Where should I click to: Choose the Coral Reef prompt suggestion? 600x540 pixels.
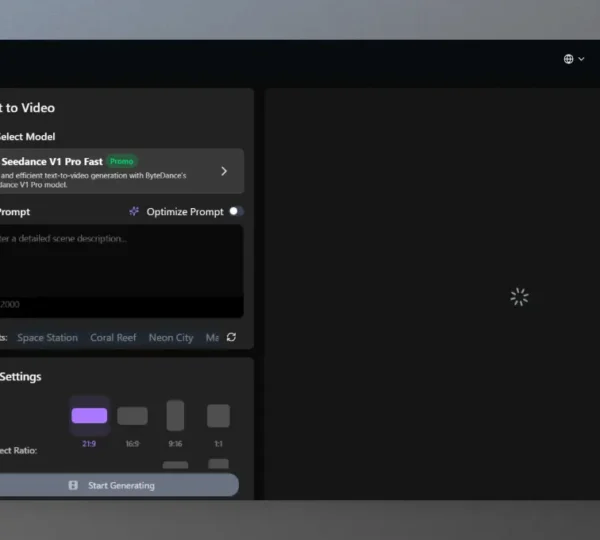pos(113,338)
